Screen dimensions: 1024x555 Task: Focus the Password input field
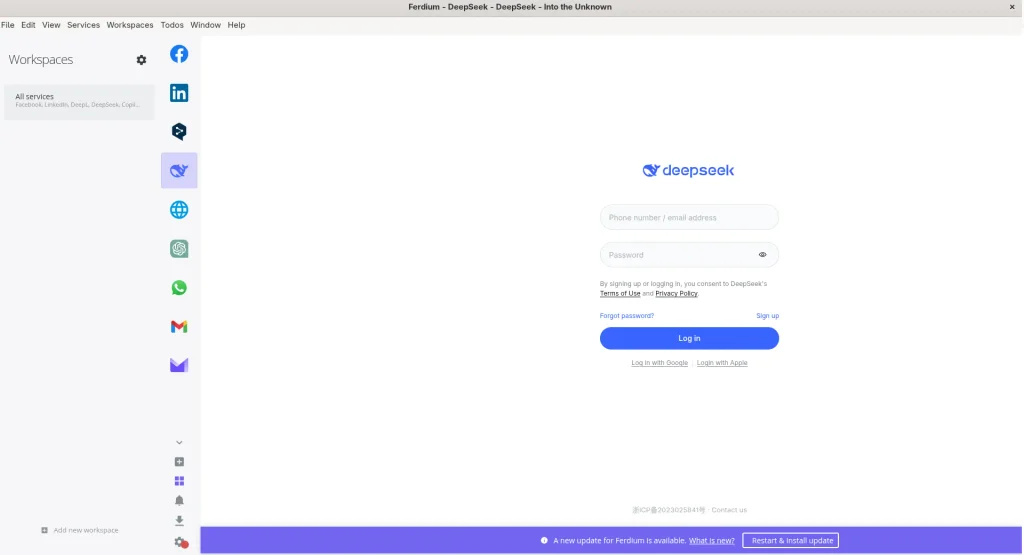click(x=689, y=255)
